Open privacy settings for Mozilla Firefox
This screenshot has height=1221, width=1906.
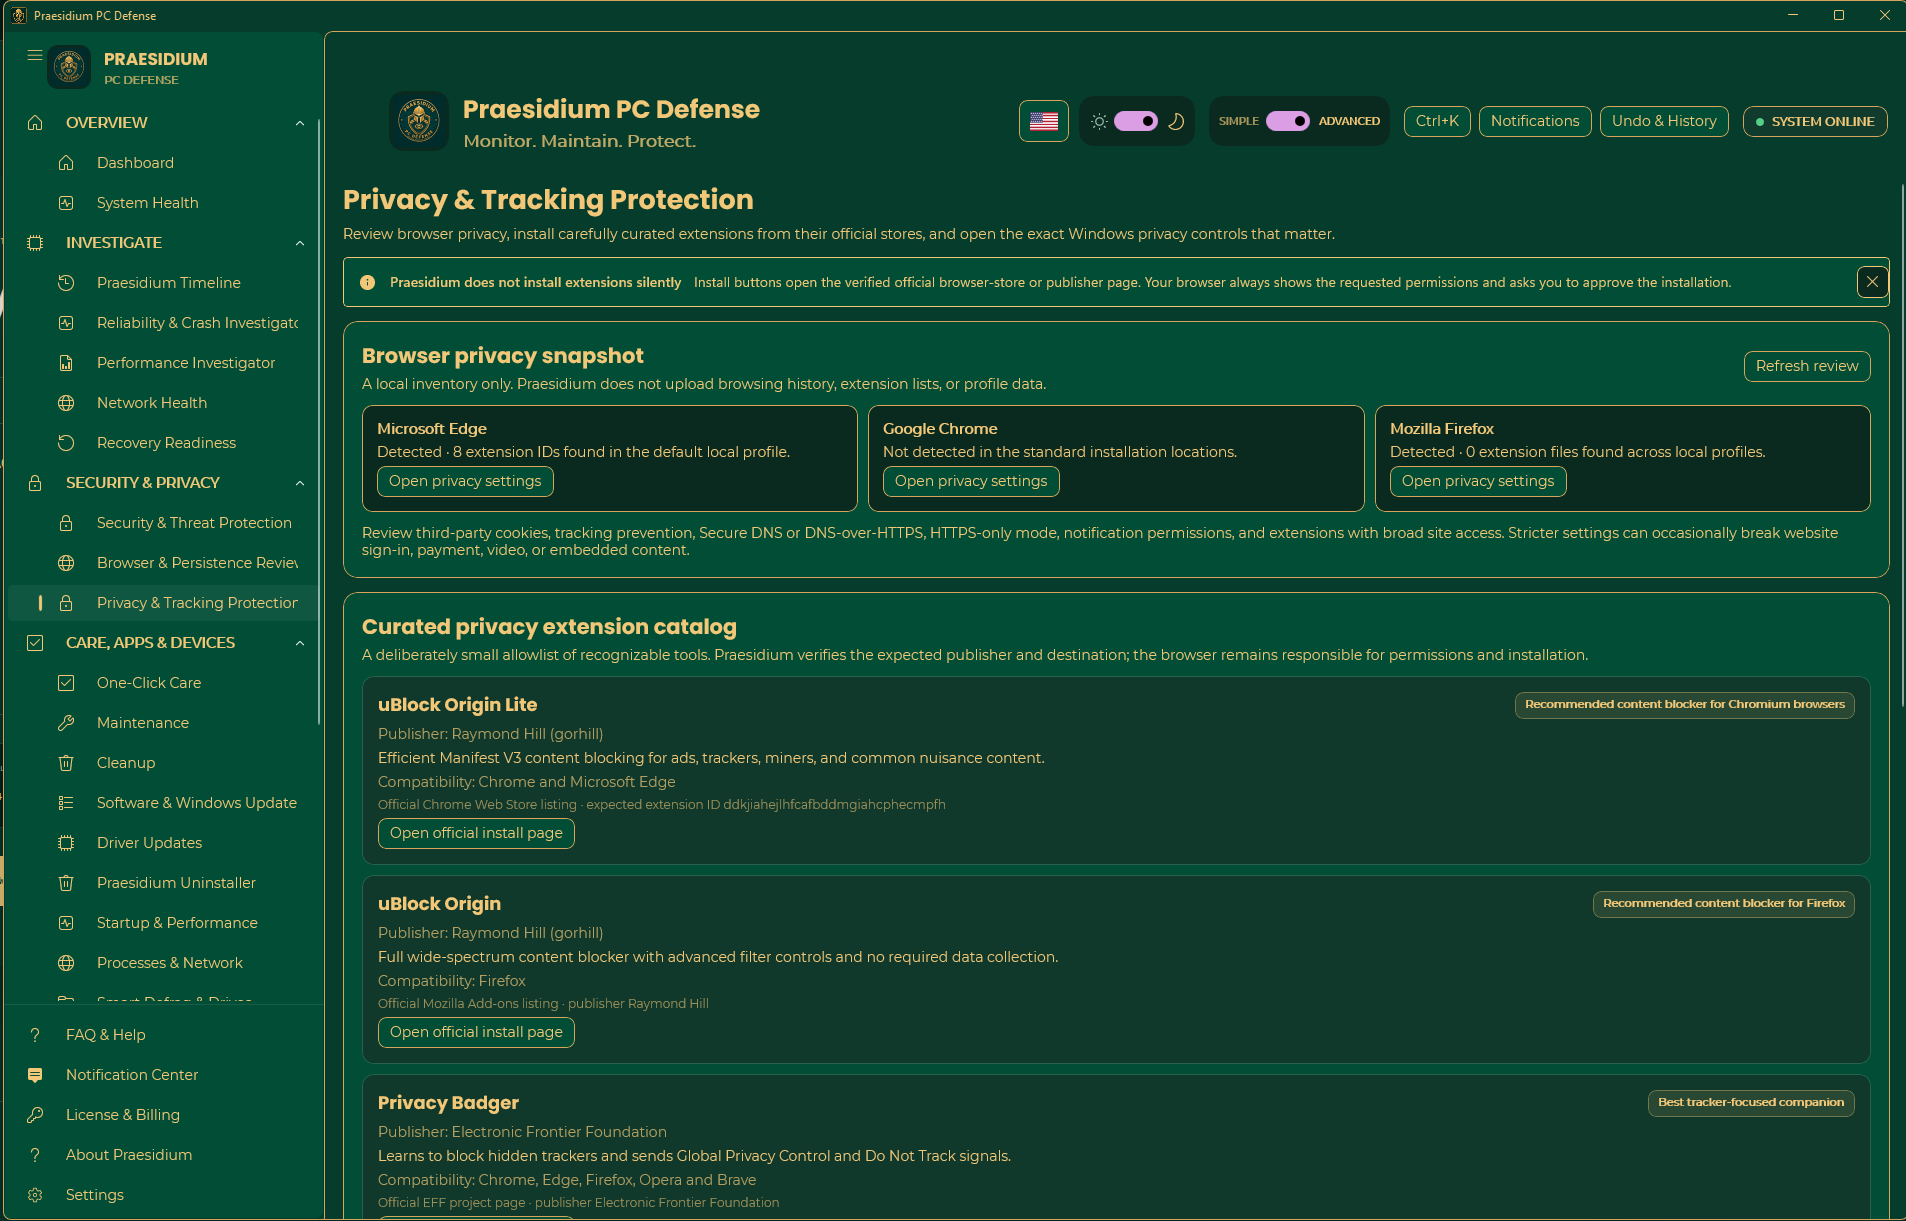point(1478,481)
